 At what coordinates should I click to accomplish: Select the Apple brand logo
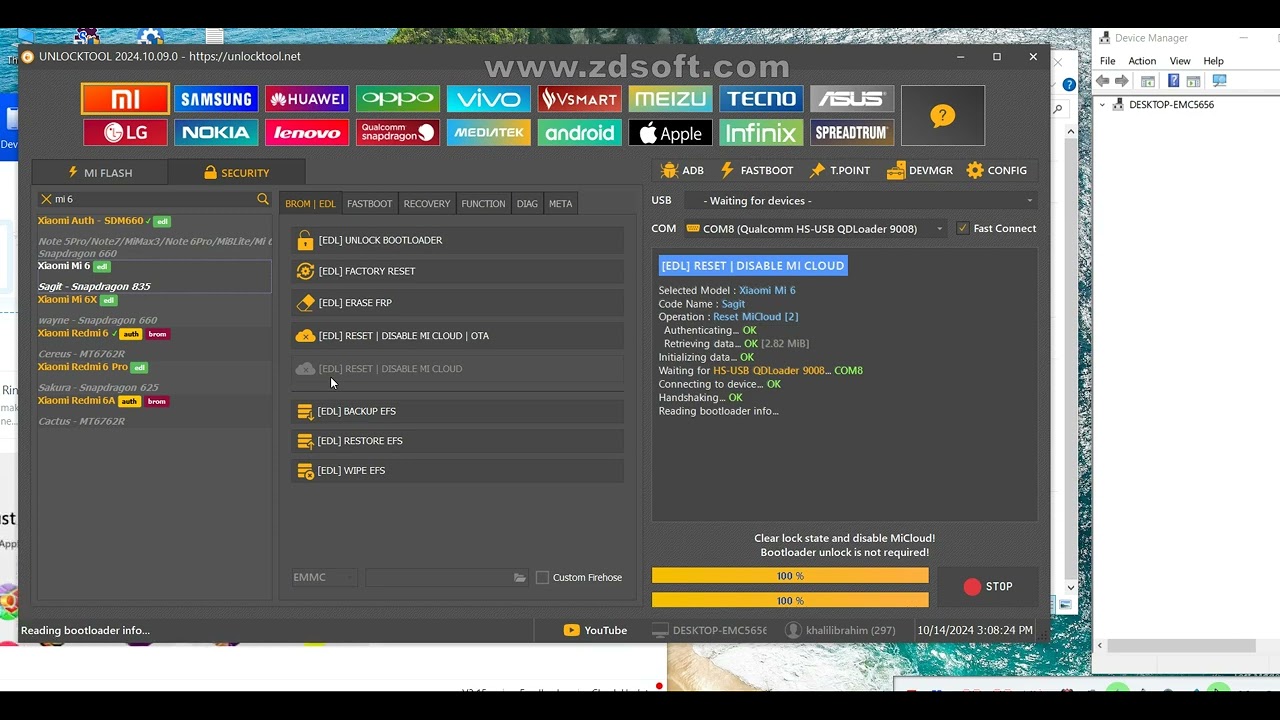point(671,133)
